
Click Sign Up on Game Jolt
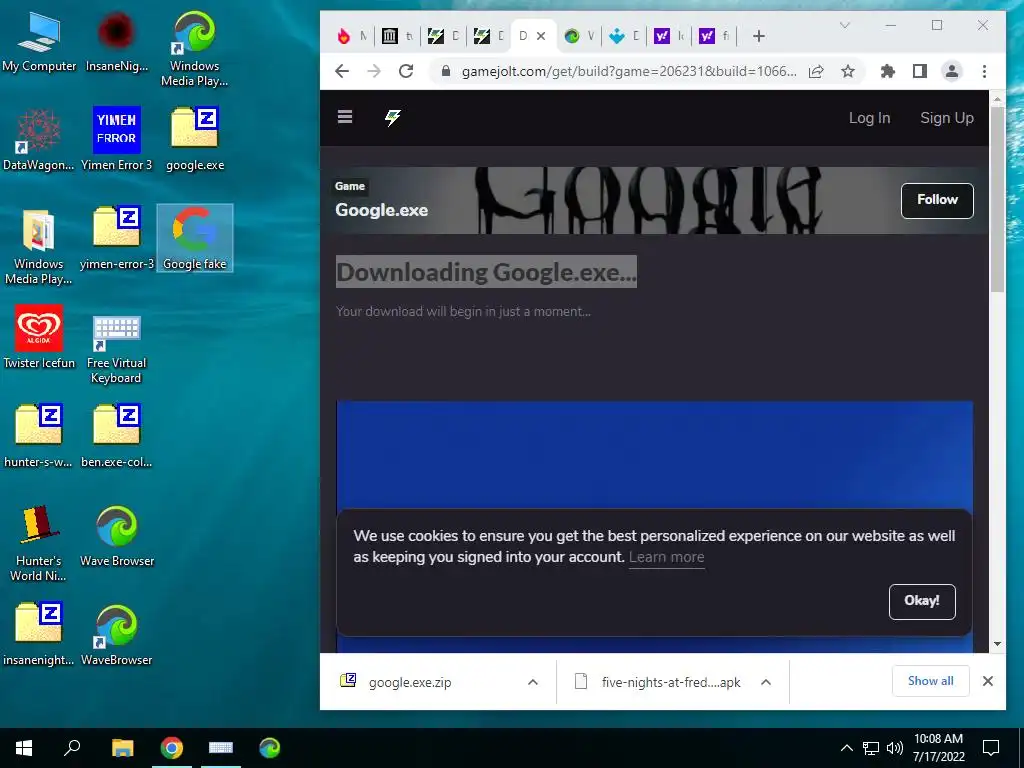947,118
